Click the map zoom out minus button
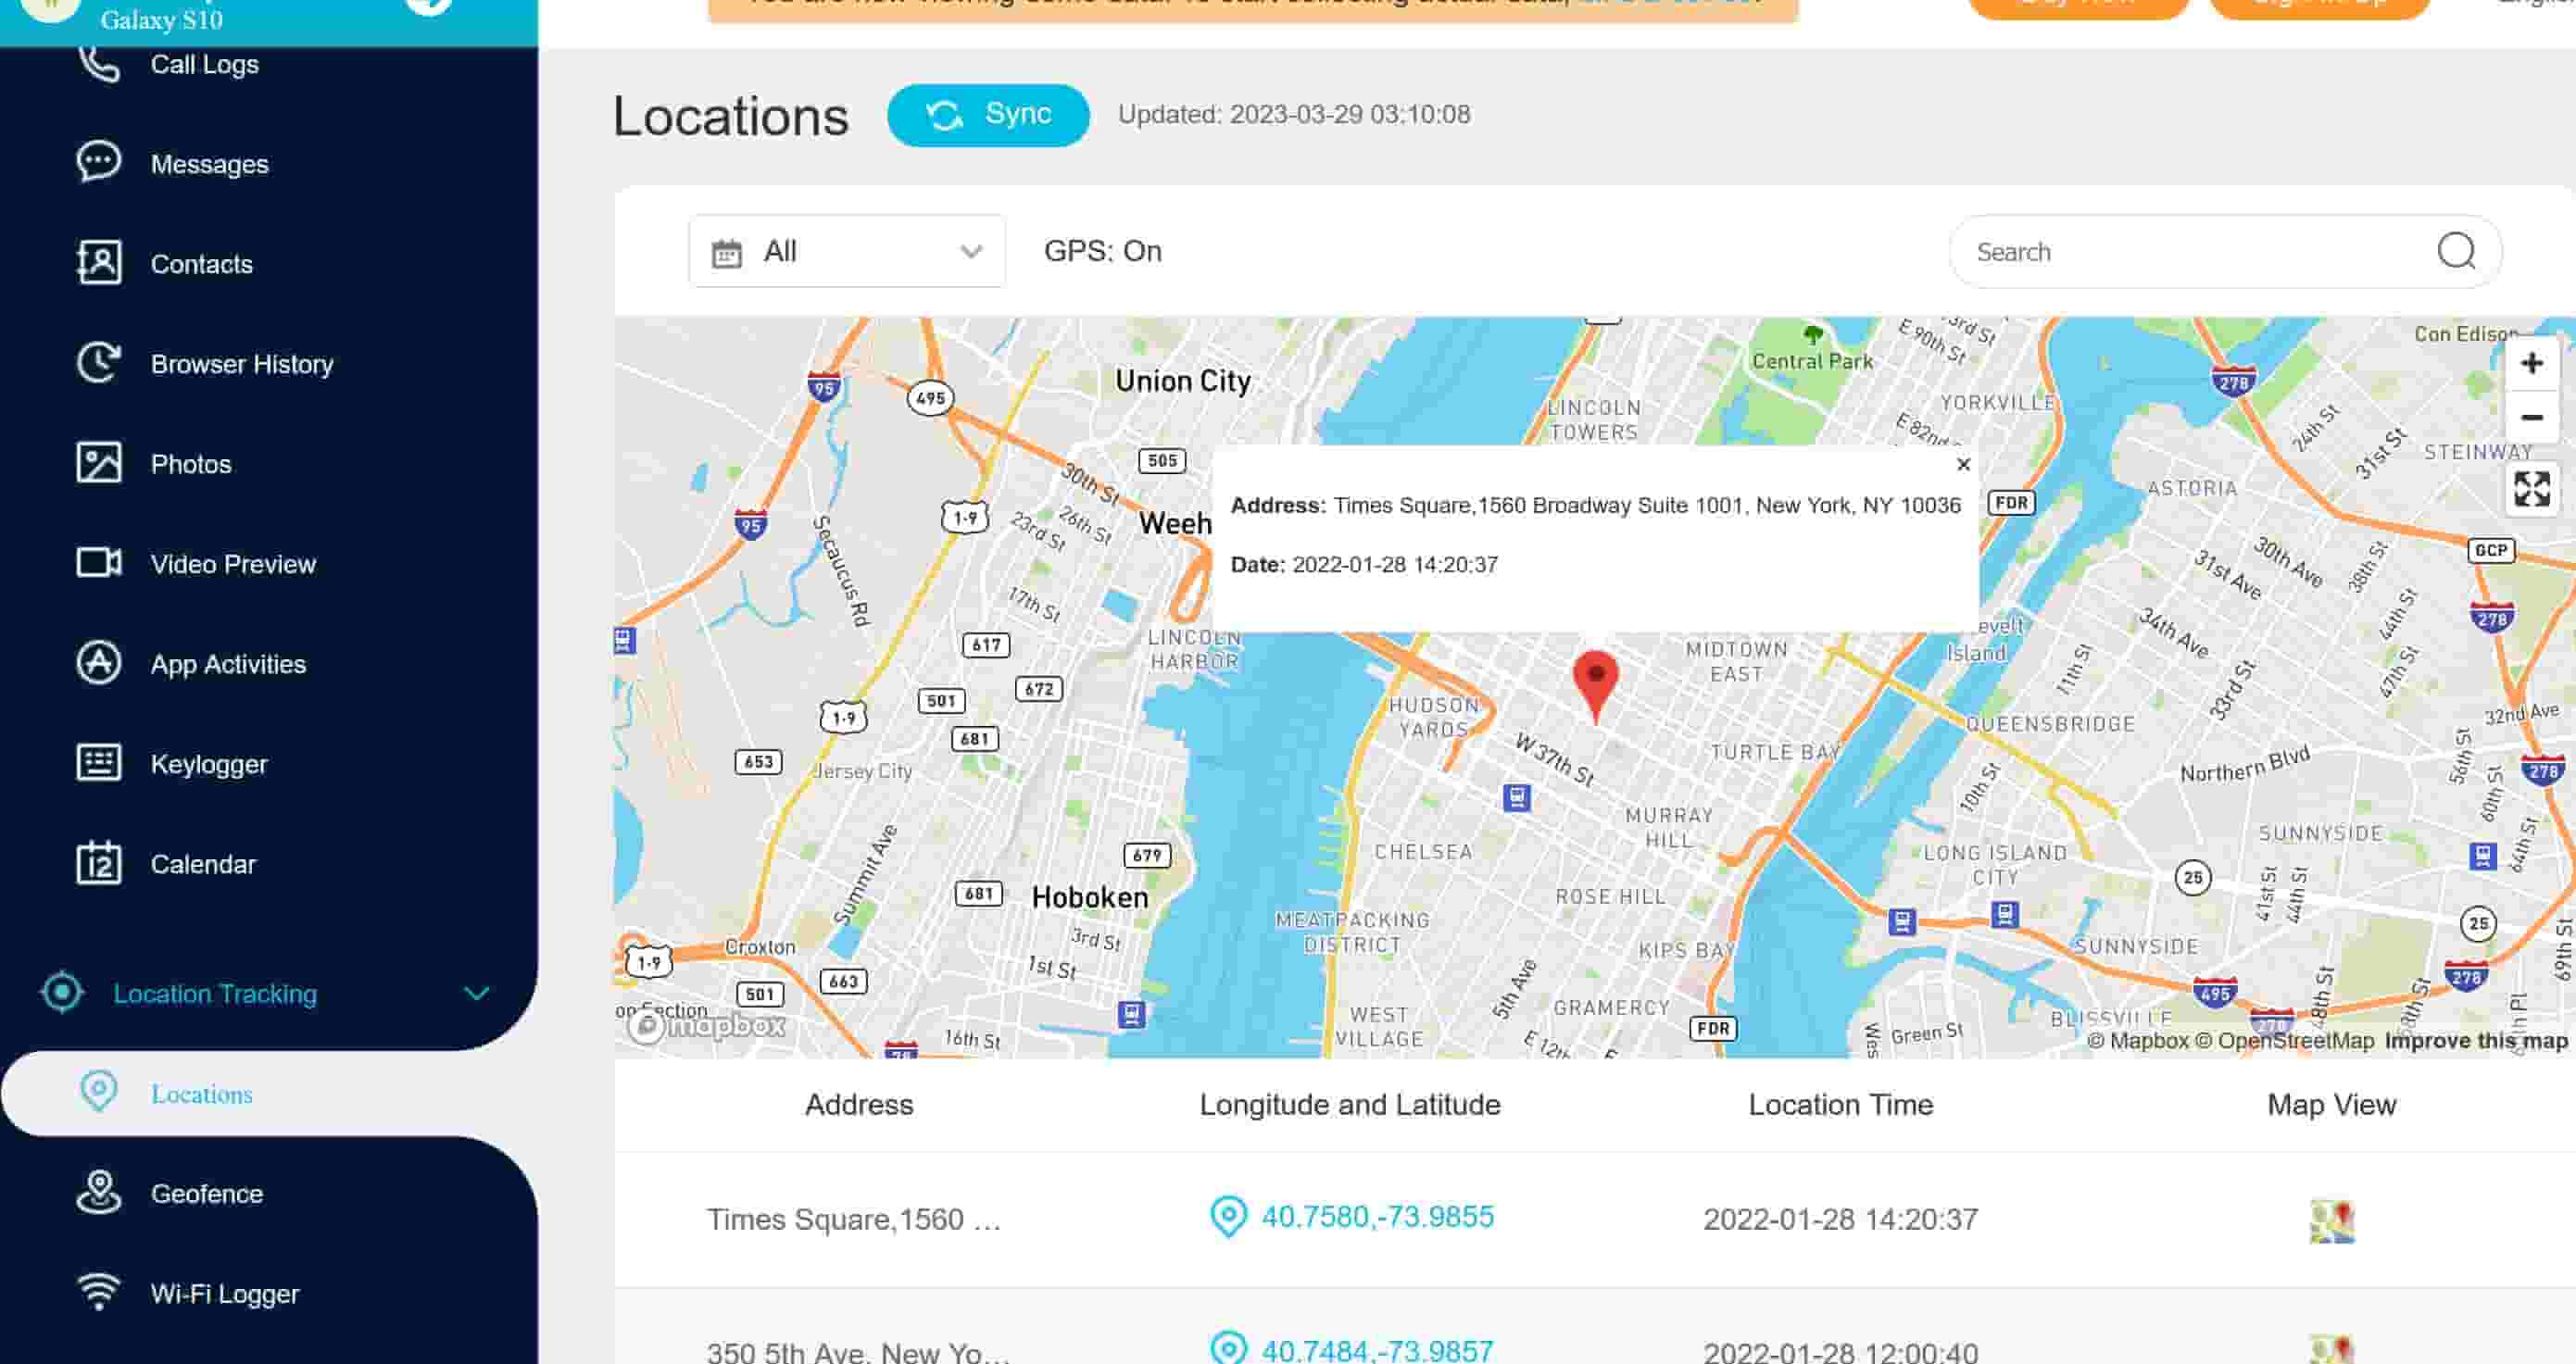 [2531, 417]
